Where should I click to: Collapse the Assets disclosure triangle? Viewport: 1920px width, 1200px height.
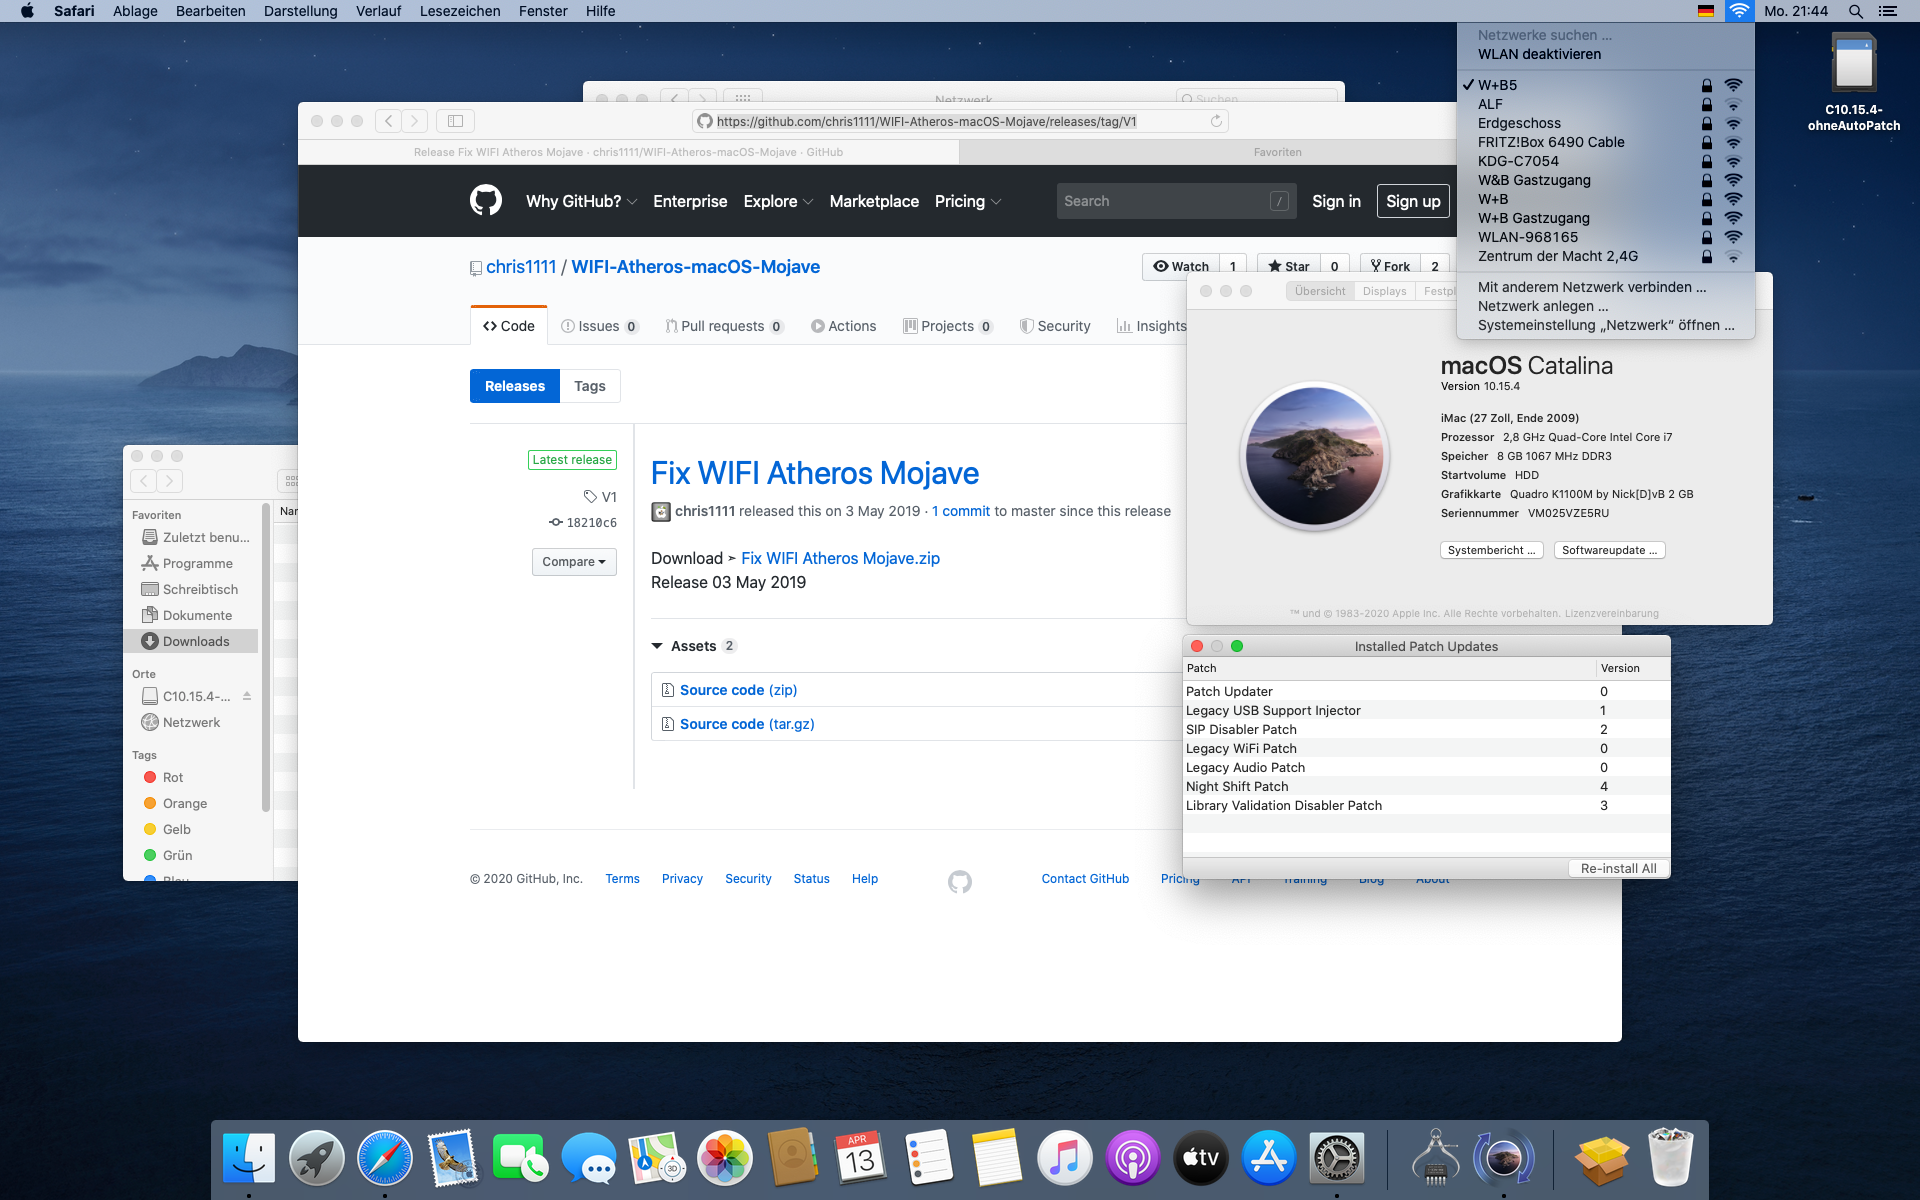[657, 646]
